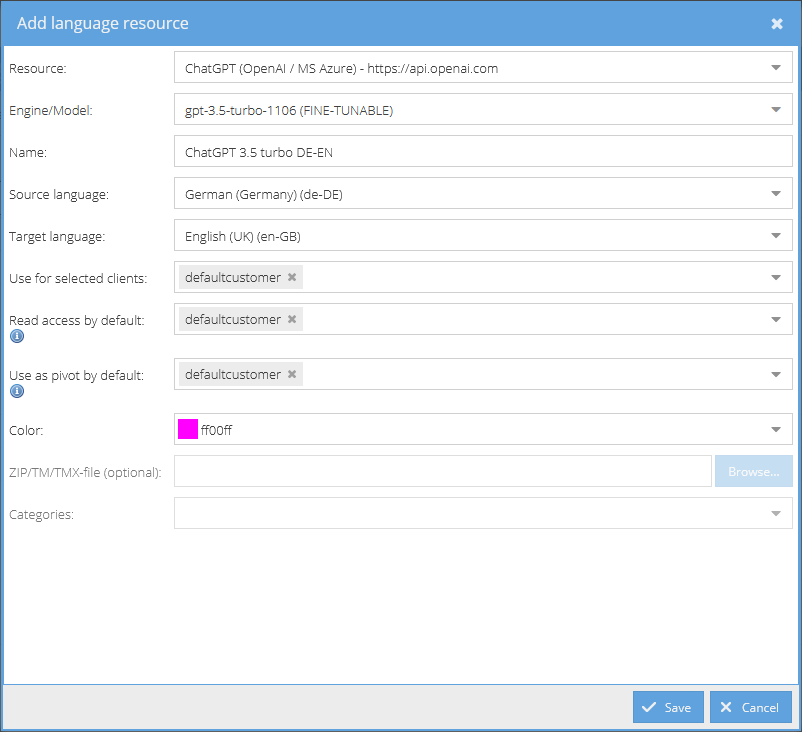Open Use for selected clients dropdown arrow
Screen dimensions: 802x732
(776, 277)
